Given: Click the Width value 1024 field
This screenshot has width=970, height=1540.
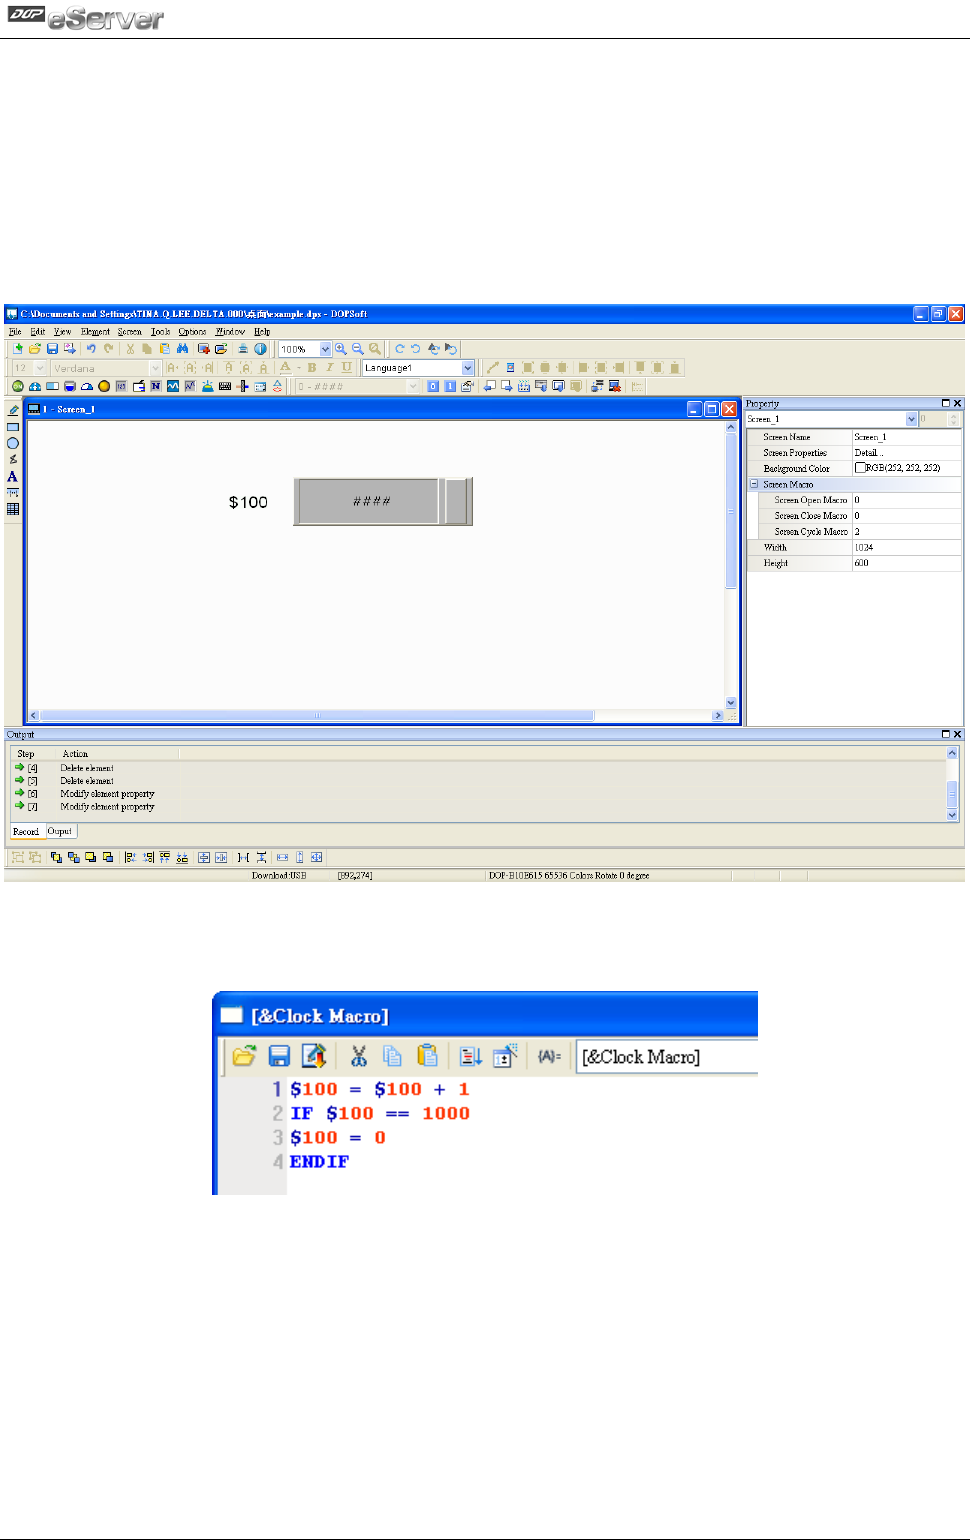Looking at the screenshot, I should point(906,548).
